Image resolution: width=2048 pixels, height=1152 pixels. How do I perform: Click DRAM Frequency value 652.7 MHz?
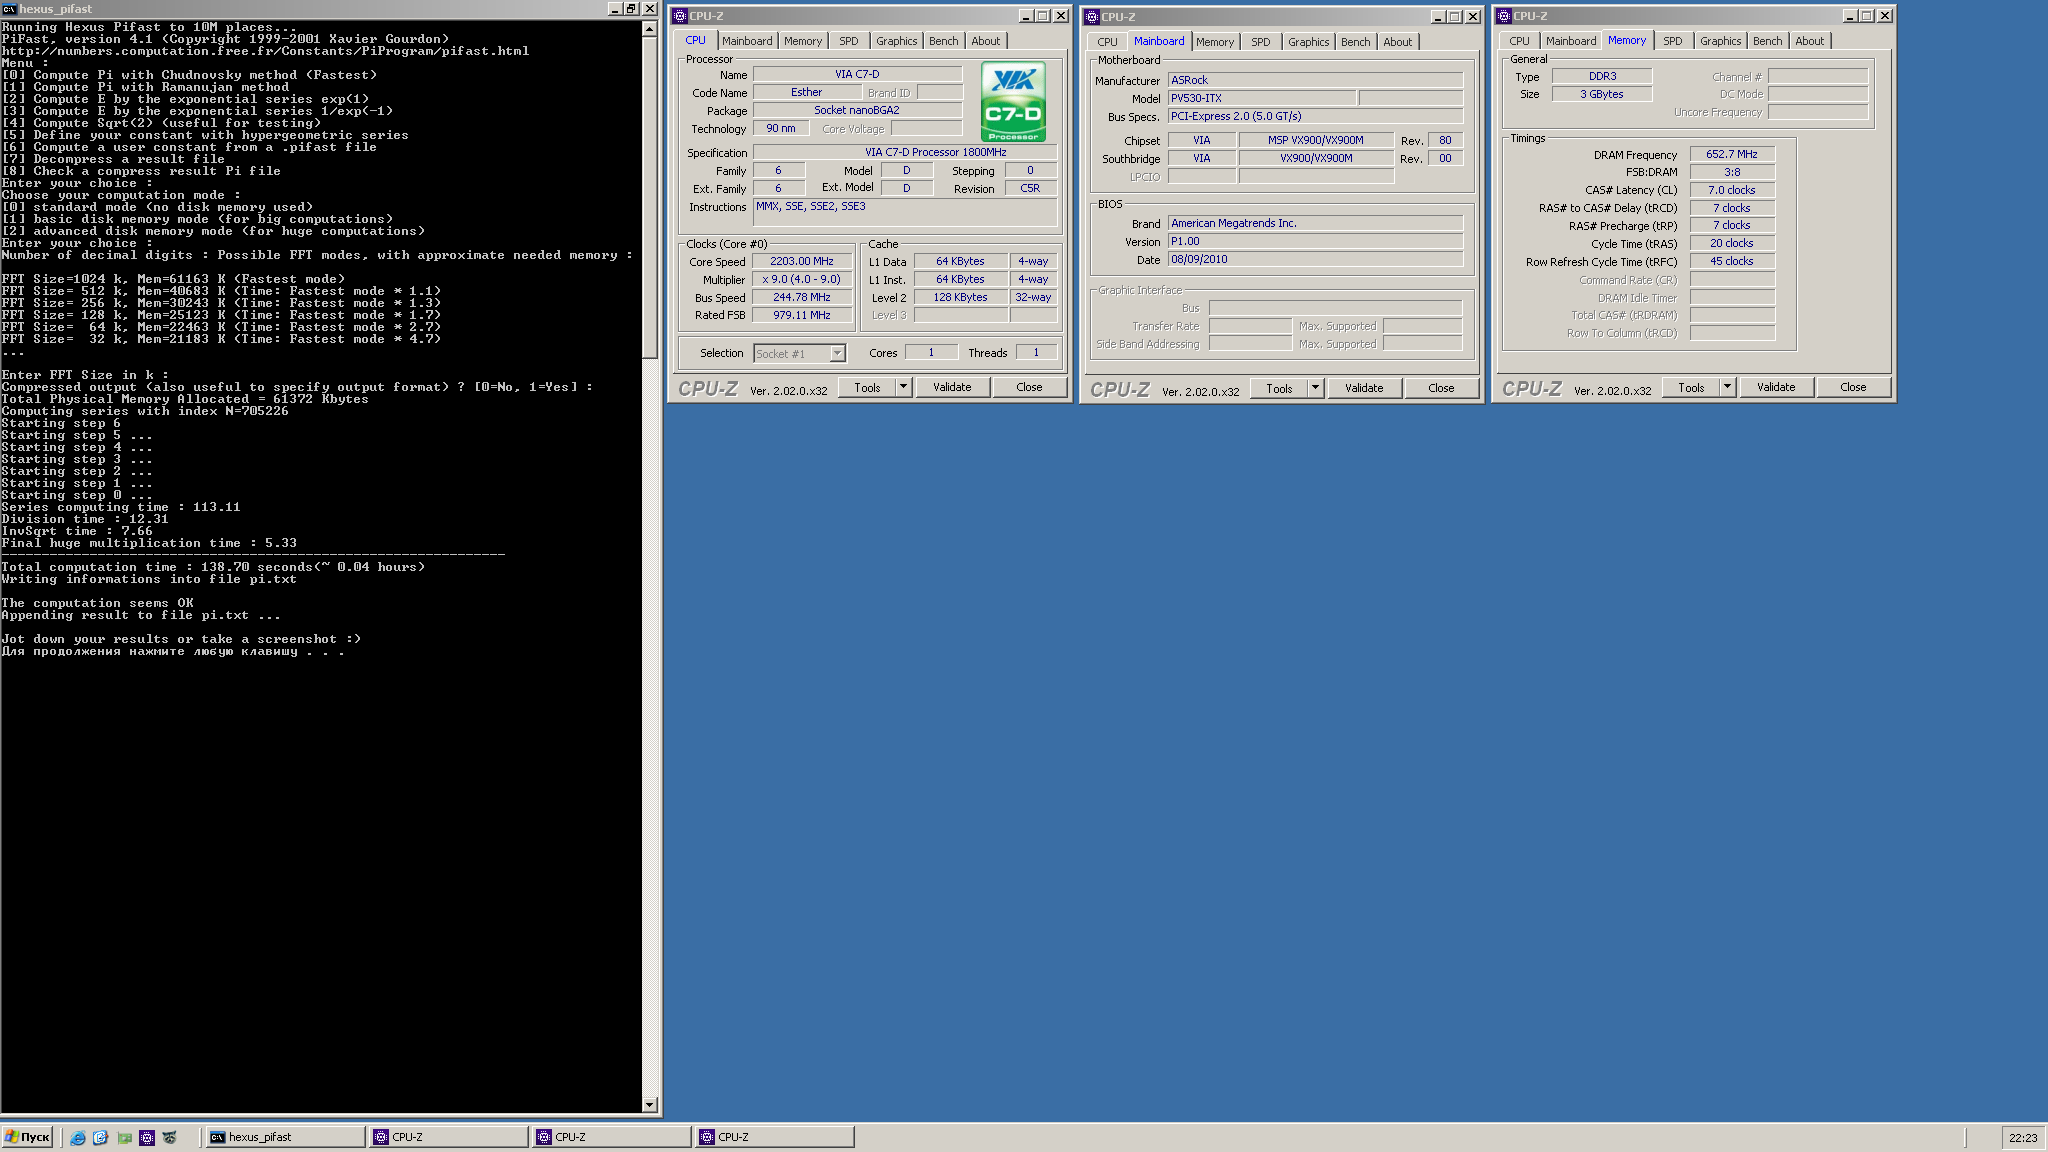1732,154
